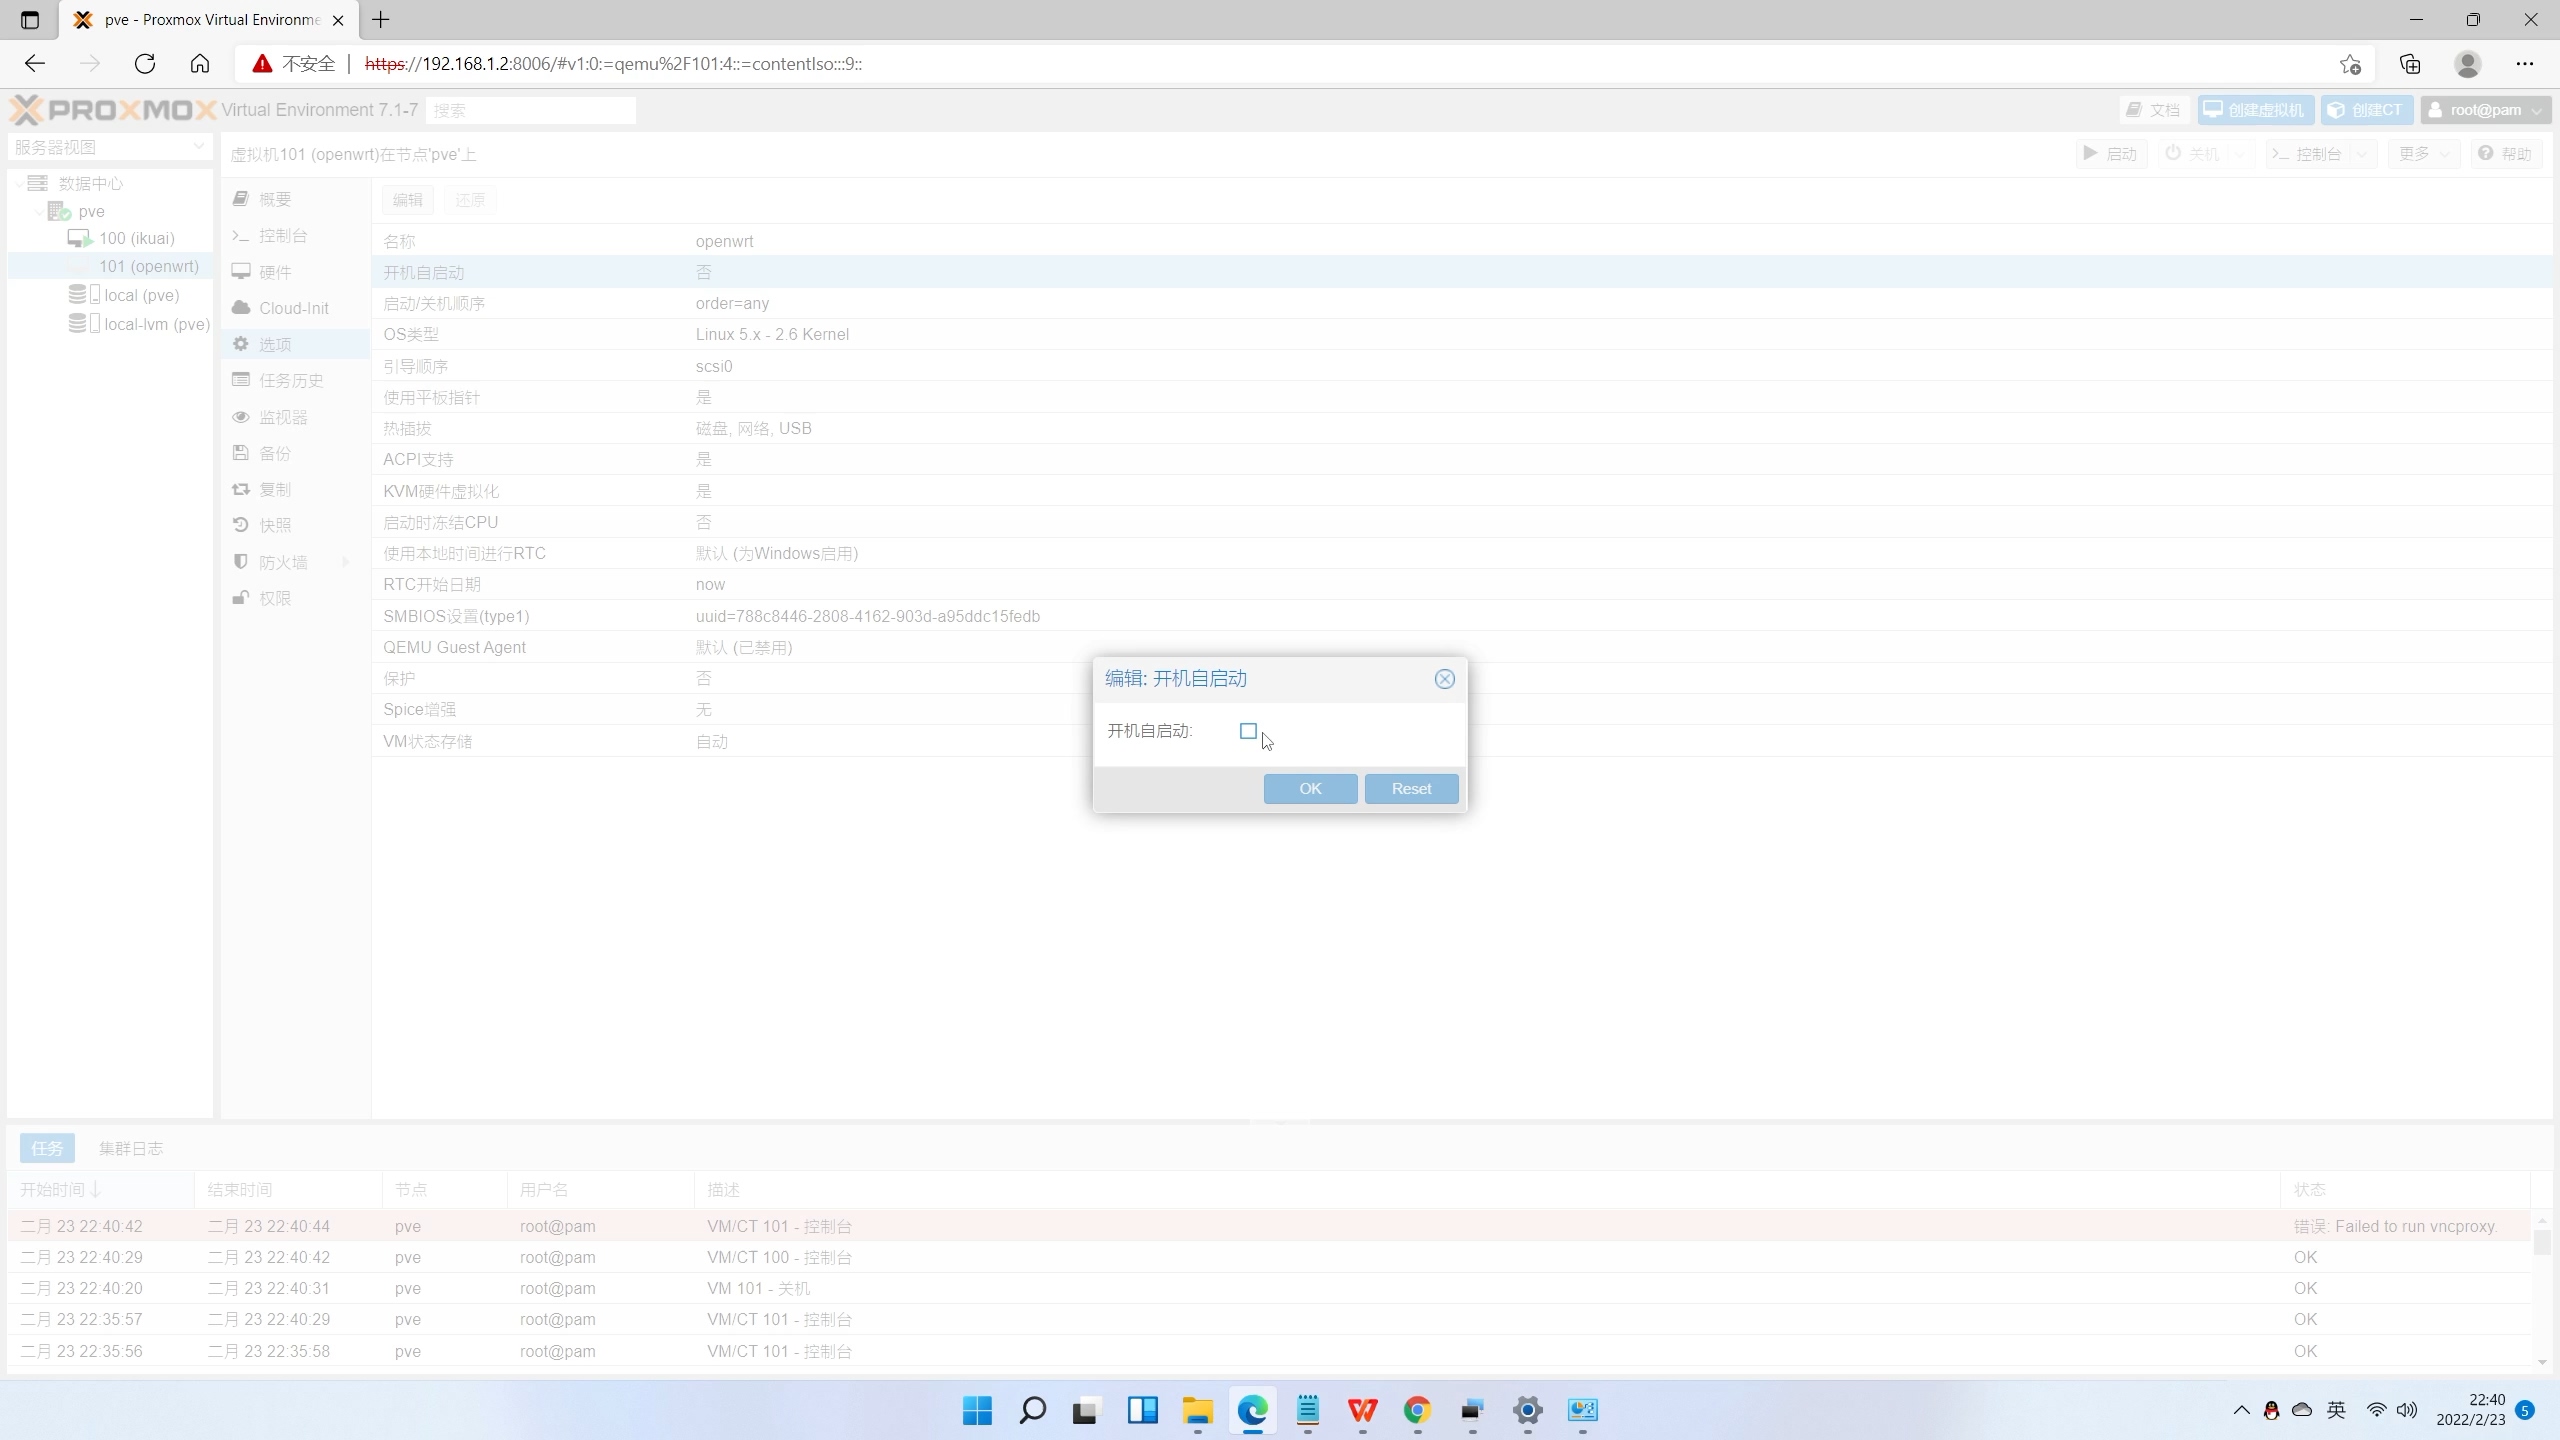
Task: Open the 硬件 hardware section
Action: (x=274, y=272)
